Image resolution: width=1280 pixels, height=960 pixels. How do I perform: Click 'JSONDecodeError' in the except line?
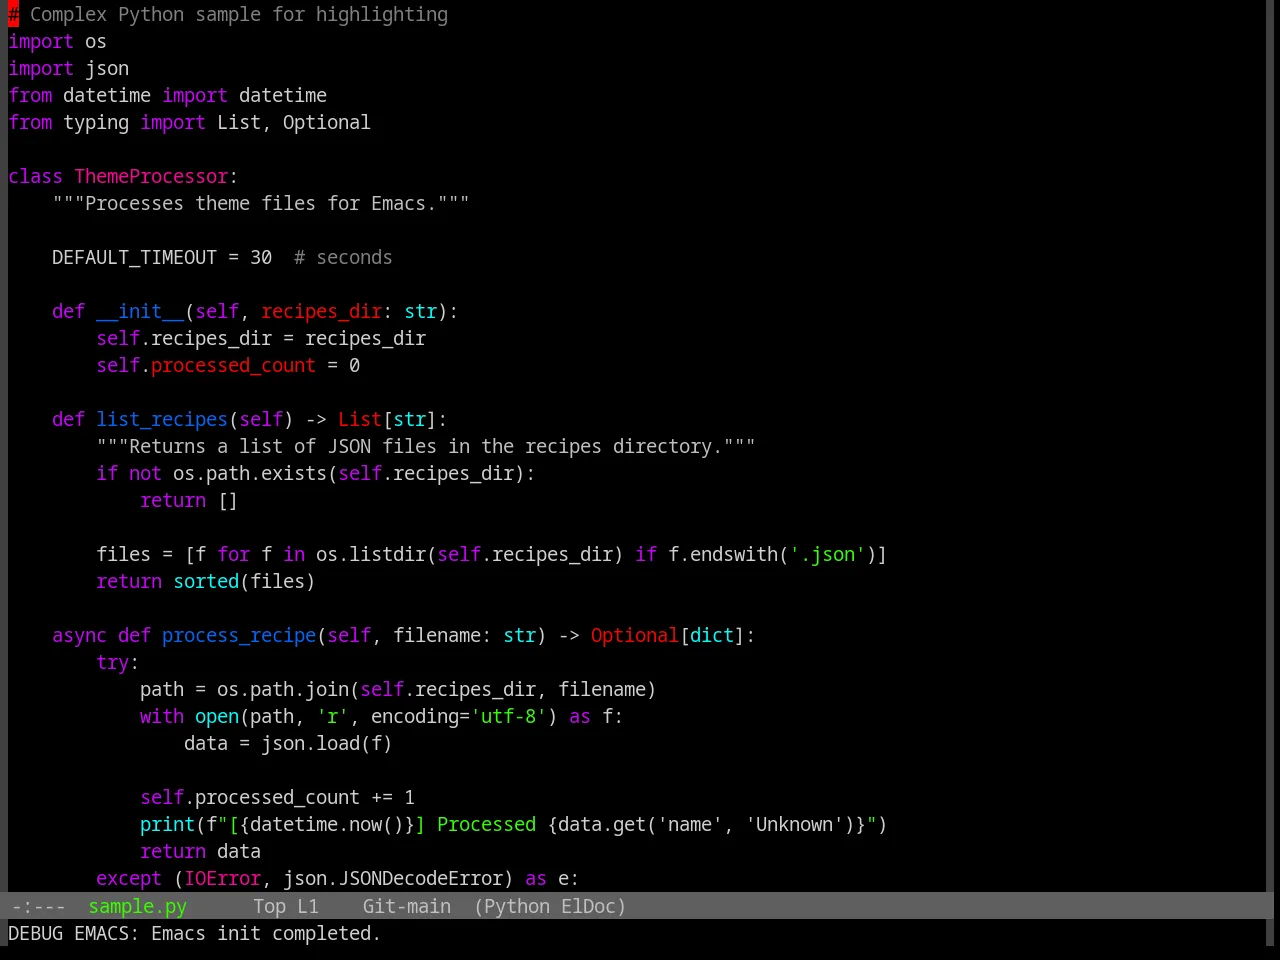pos(421,878)
